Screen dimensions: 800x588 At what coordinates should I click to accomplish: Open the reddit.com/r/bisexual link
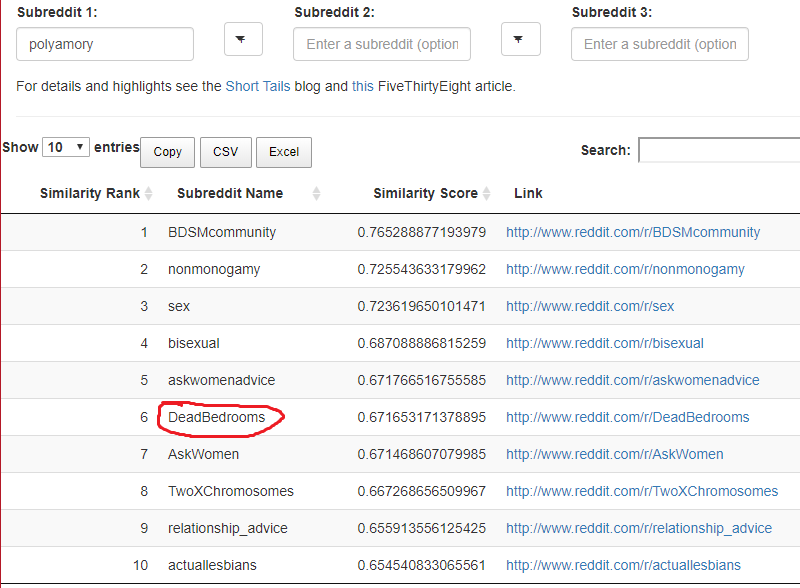tap(605, 343)
